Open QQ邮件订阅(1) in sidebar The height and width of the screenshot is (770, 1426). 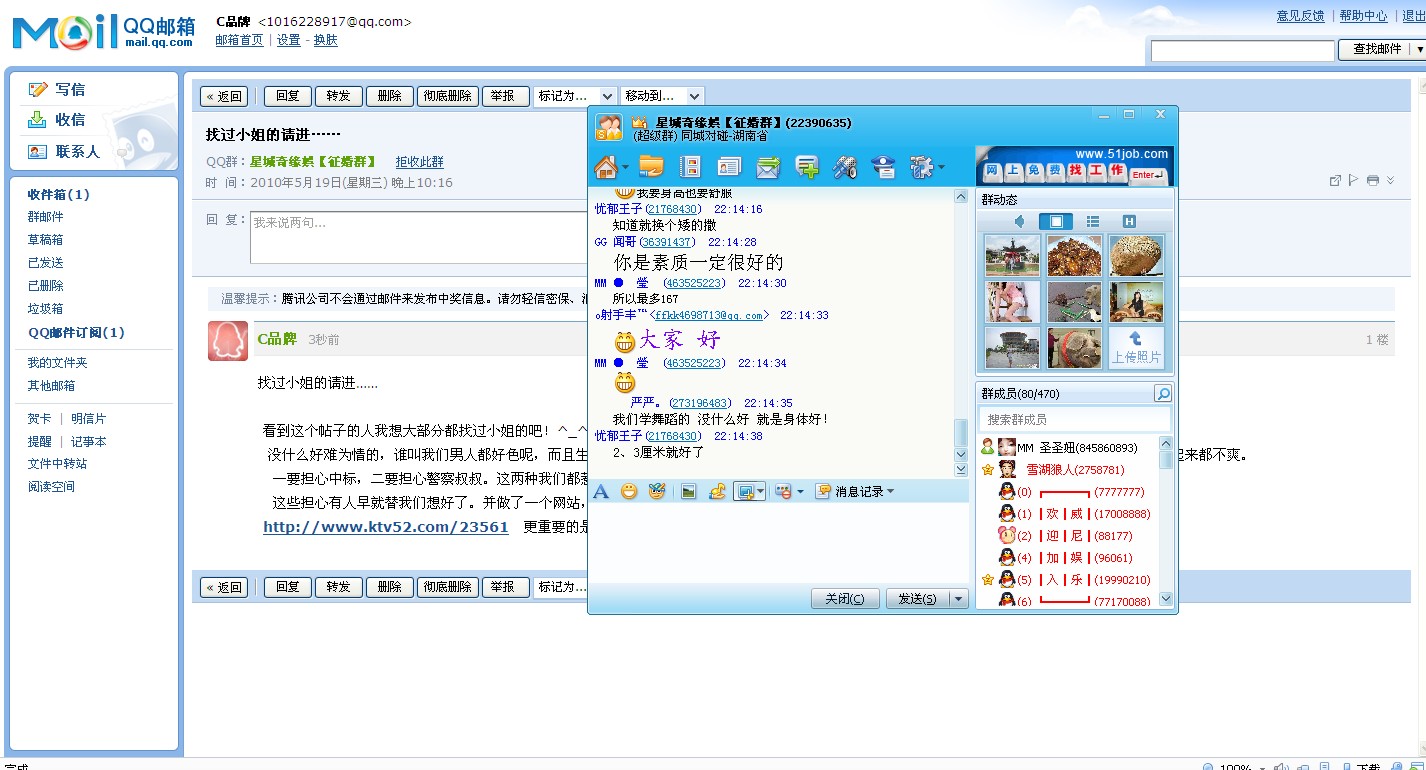pos(76,333)
